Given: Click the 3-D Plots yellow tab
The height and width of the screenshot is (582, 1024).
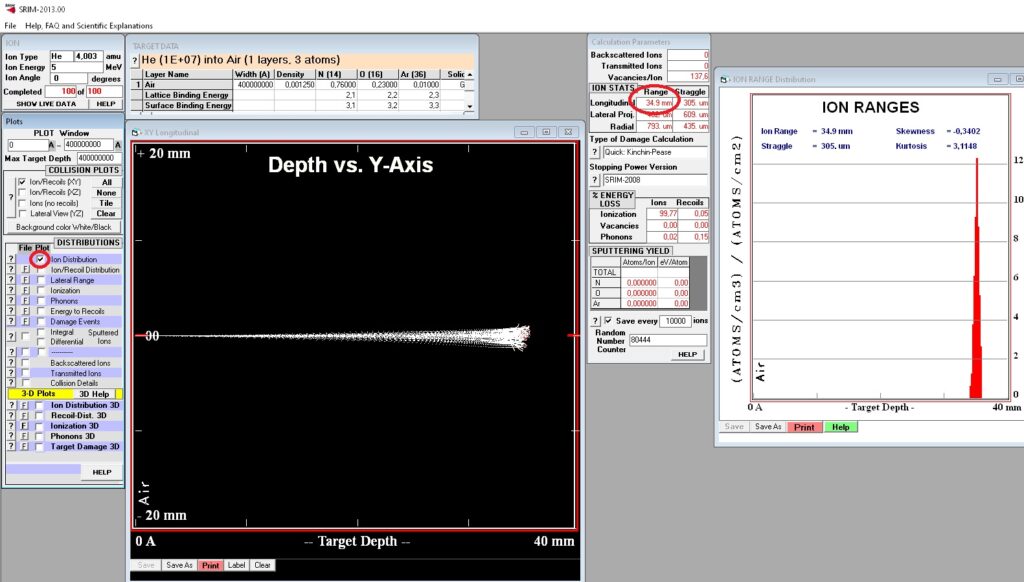Looking at the screenshot, I should click(x=39, y=394).
